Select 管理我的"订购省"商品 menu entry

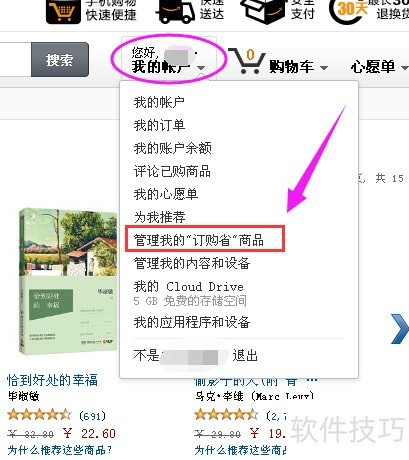[199, 240]
